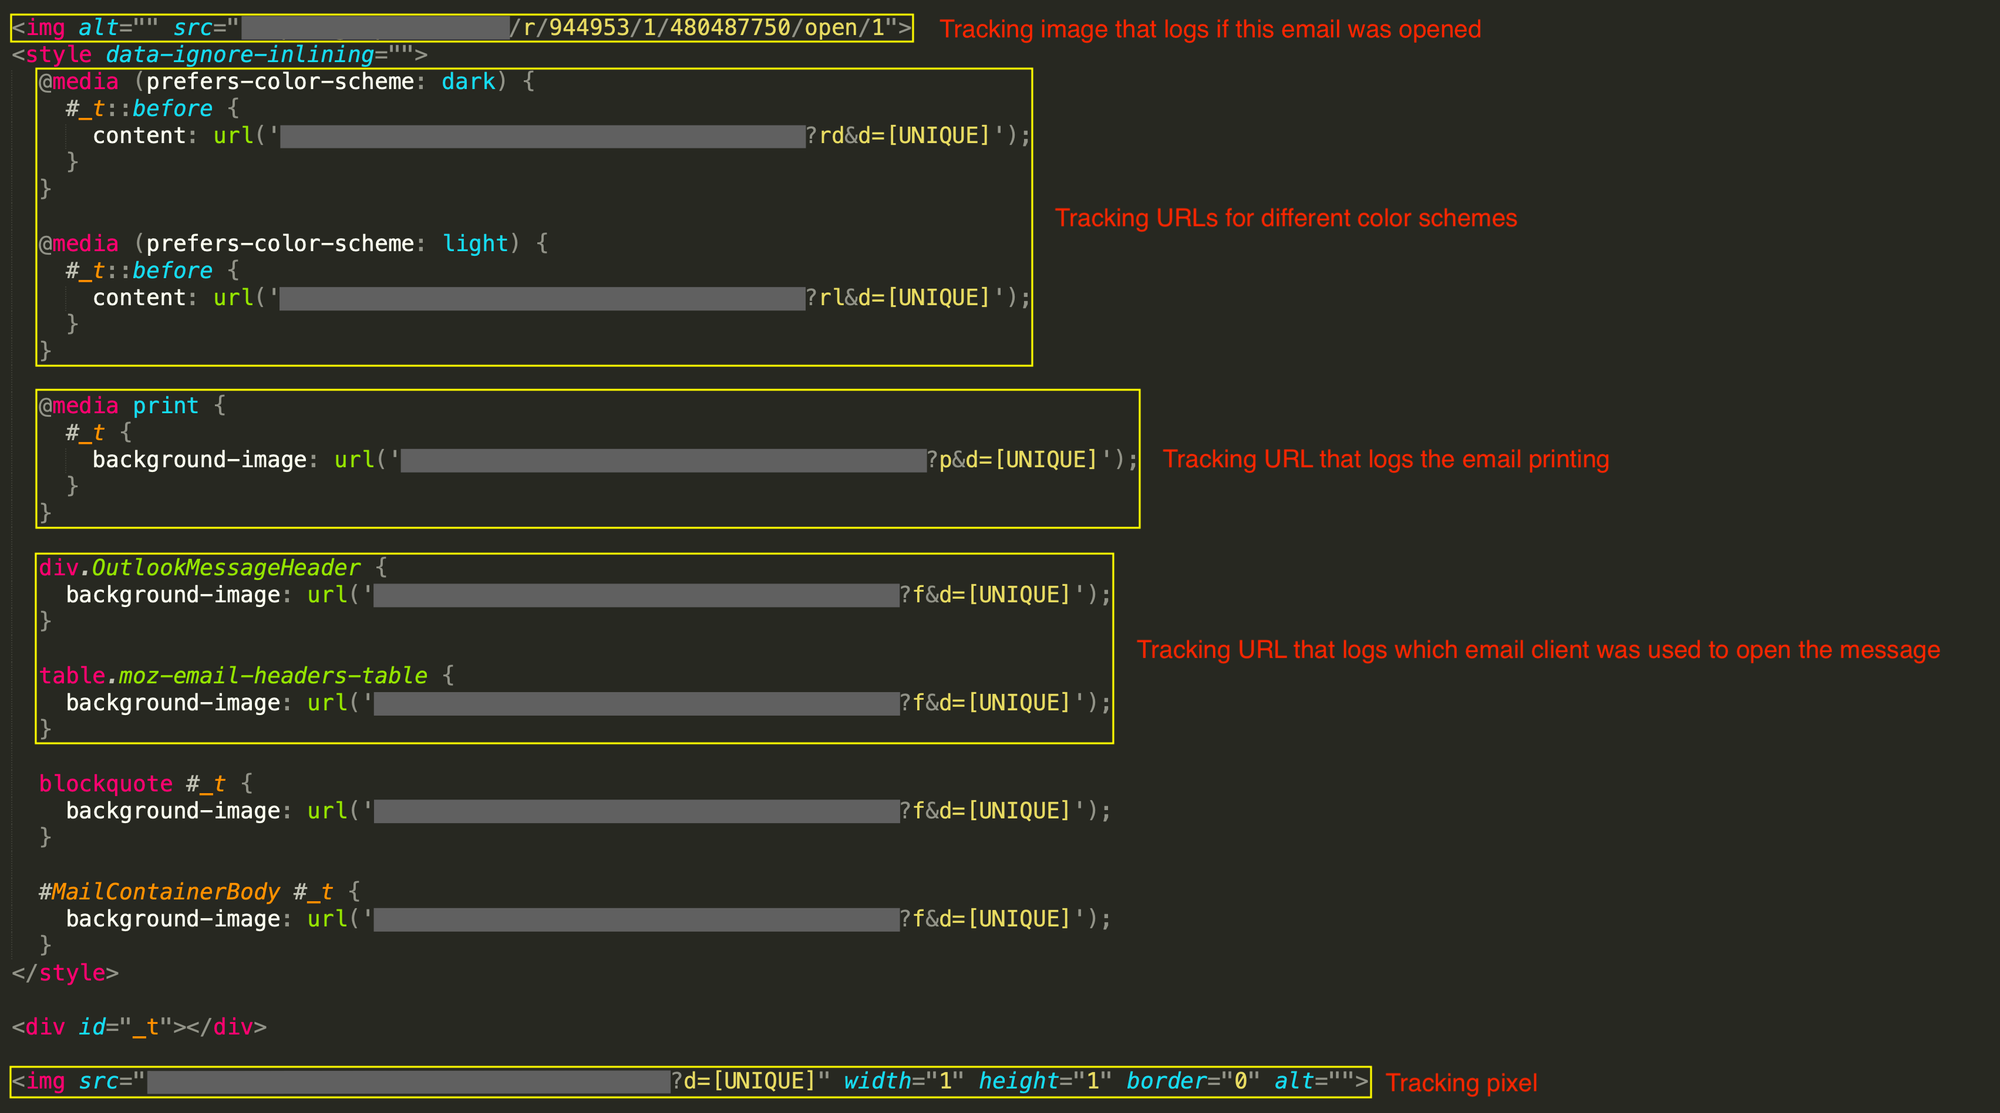Click the "background-image" property under blockquote #_t
Screen dimensions: 2000x1113
pyautogui.click(x=173, y=811)
